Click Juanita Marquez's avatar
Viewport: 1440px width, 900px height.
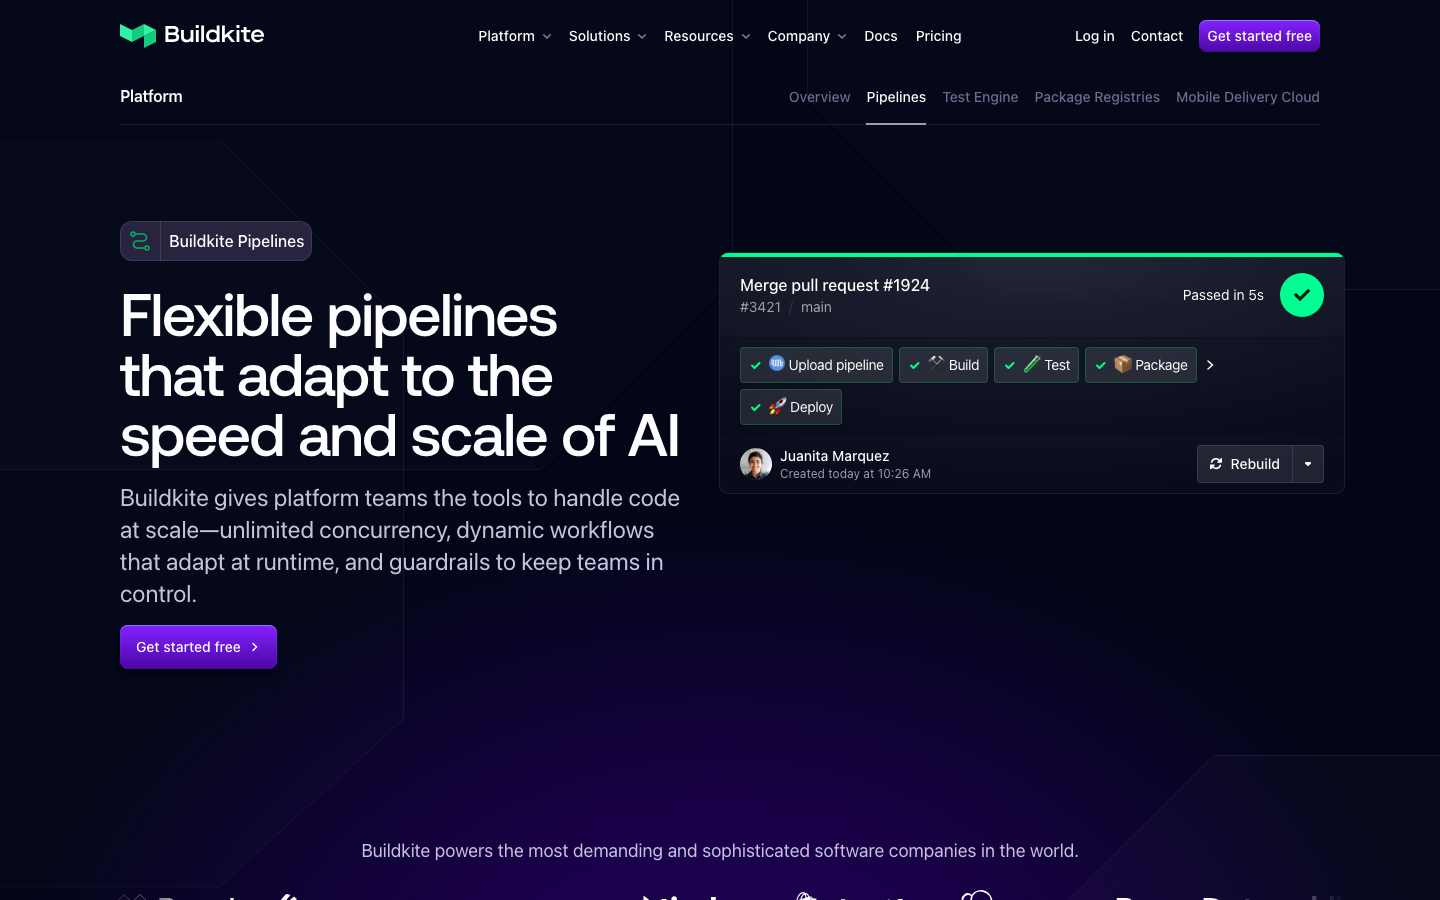[x=756, y=464]
